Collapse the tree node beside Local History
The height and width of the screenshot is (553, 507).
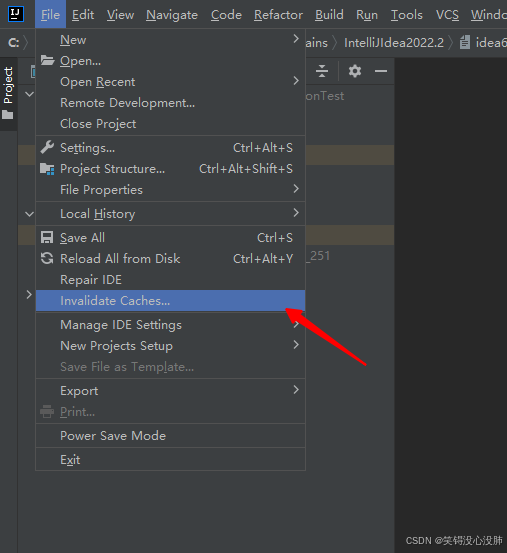point(30,214)
